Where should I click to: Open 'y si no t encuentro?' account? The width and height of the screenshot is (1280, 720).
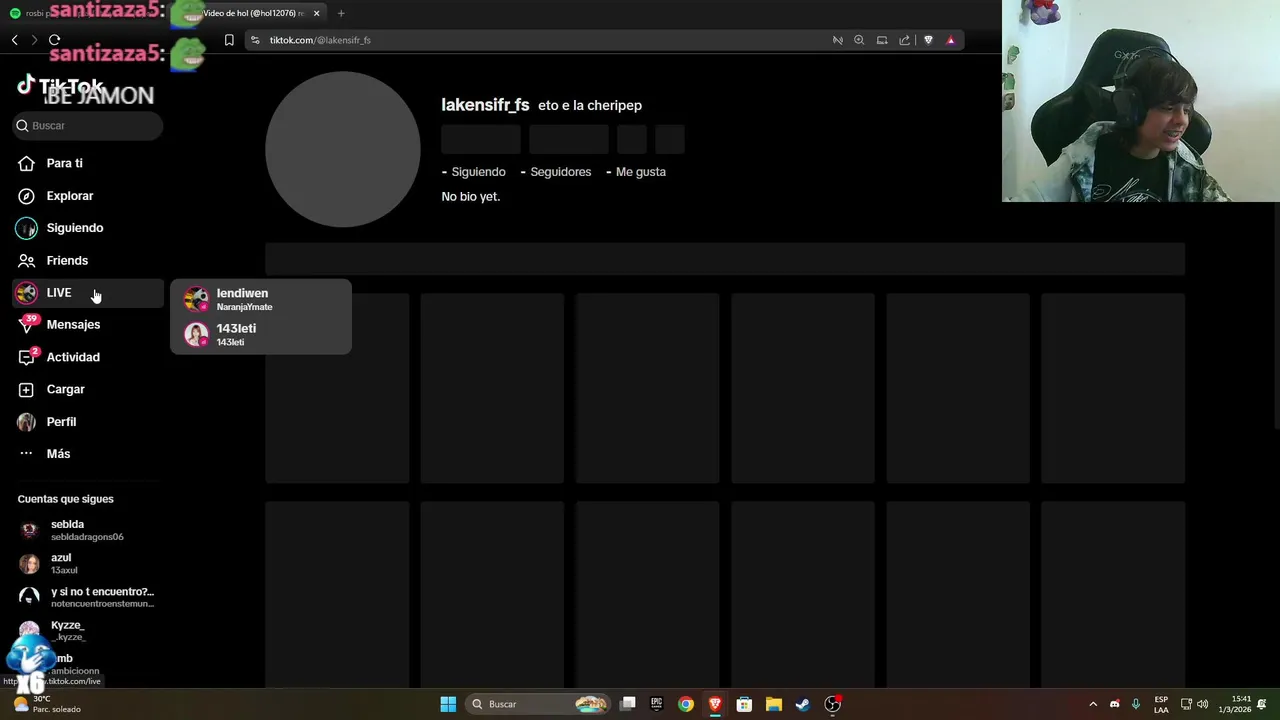point(88,597)
